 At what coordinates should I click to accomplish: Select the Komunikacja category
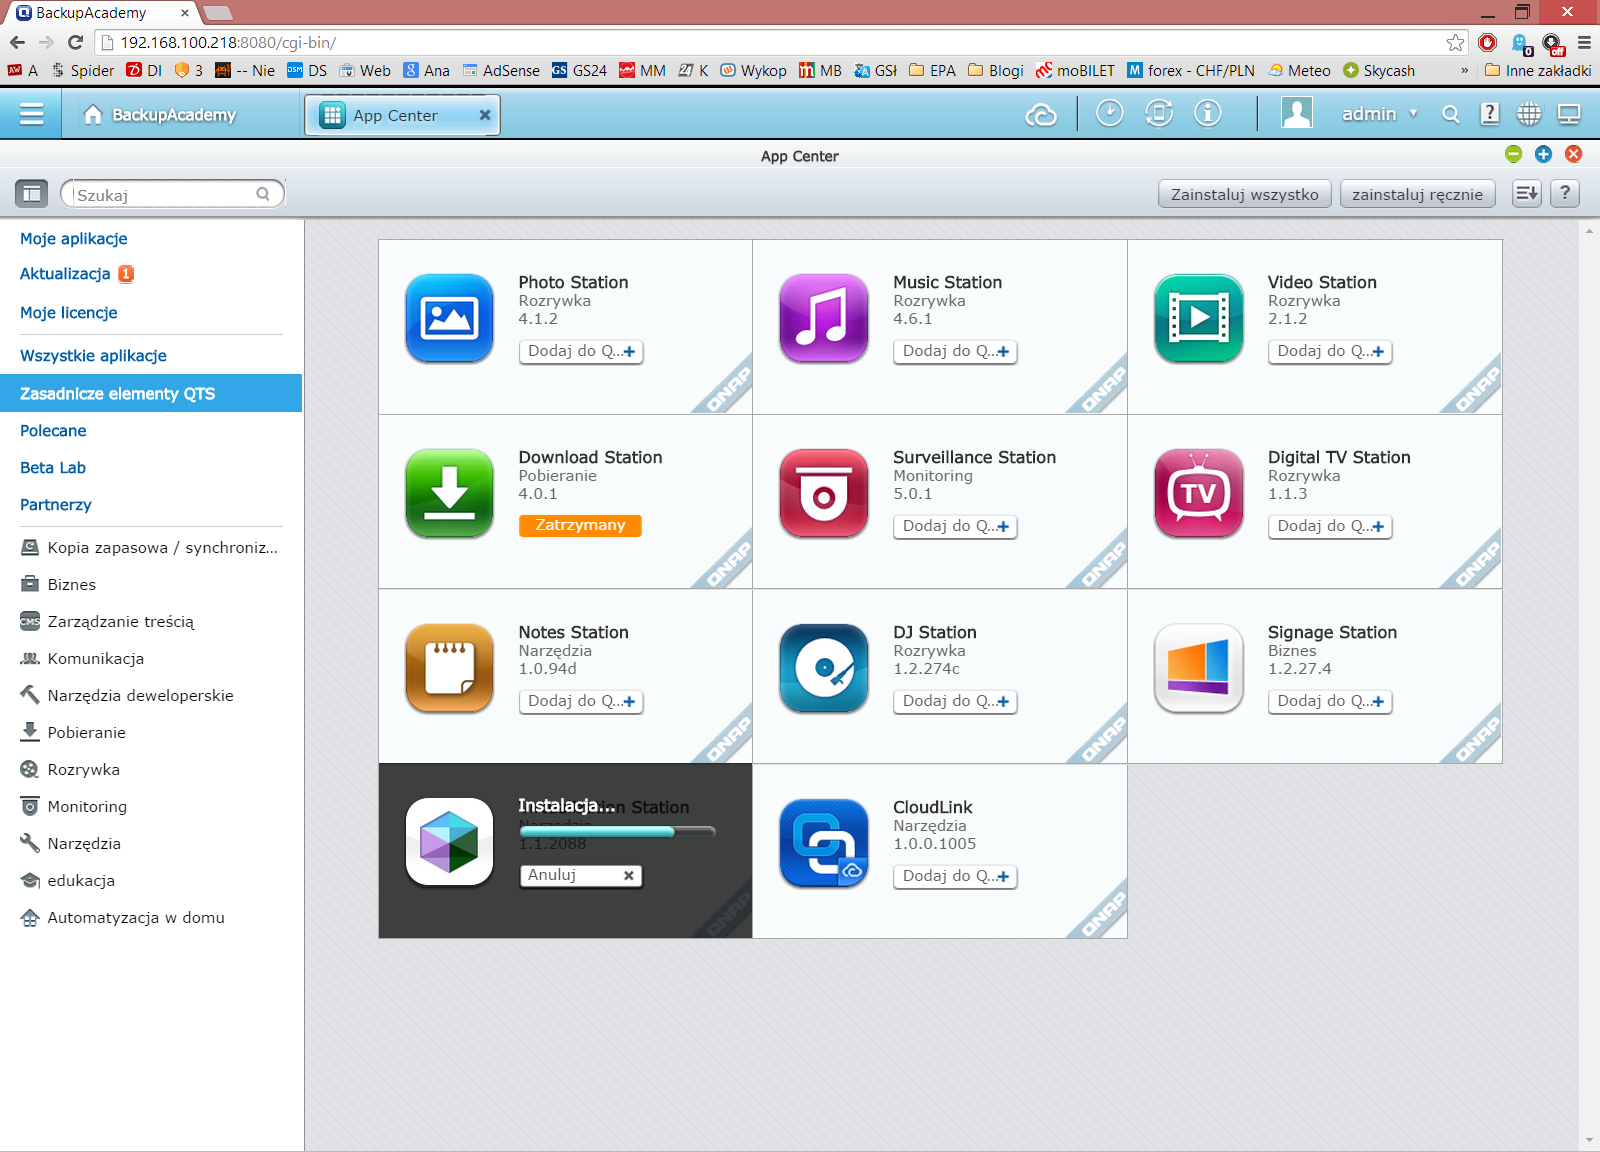83,659
